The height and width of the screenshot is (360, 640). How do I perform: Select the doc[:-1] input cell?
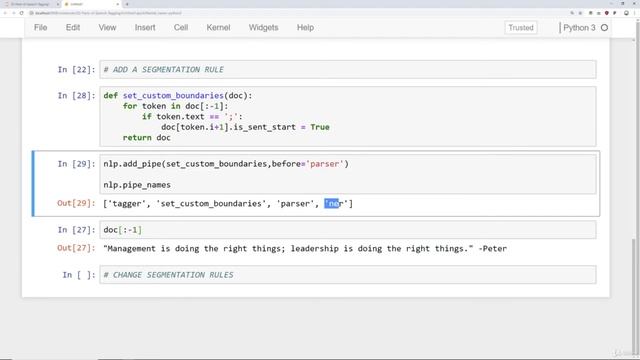(x=348, y=230)
